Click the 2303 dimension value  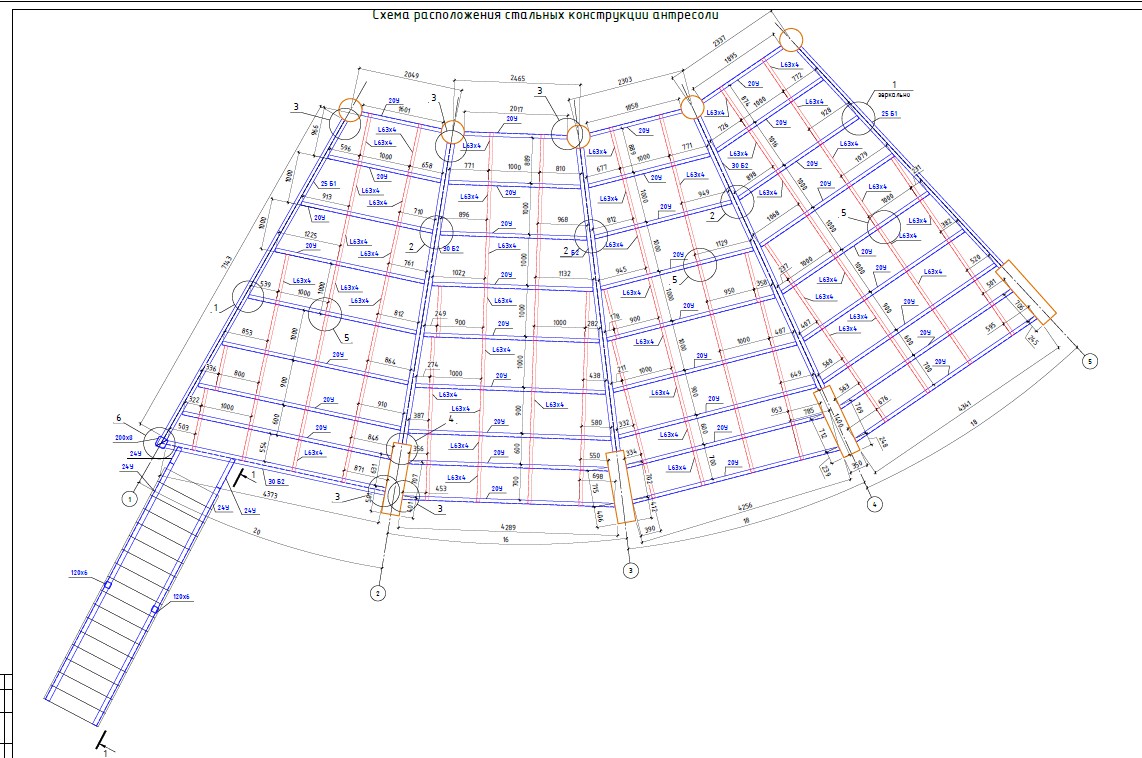pyautogui.click(x=625, y=81)
